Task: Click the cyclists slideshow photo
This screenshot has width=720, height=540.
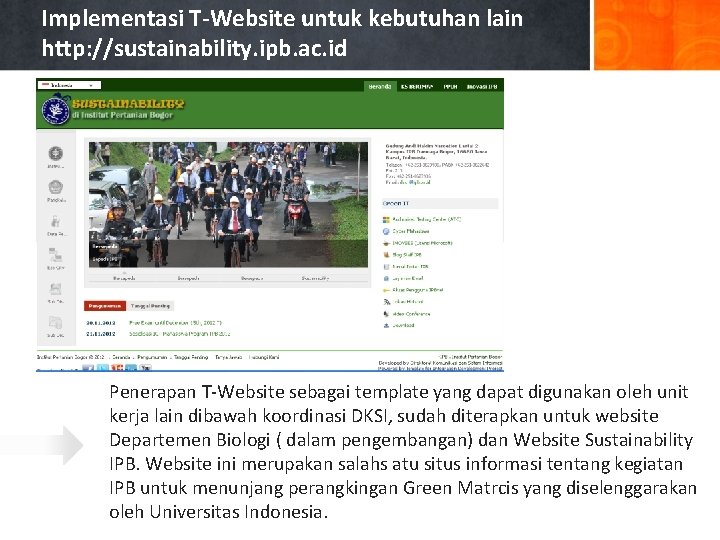Action: [x=228, y=204]
